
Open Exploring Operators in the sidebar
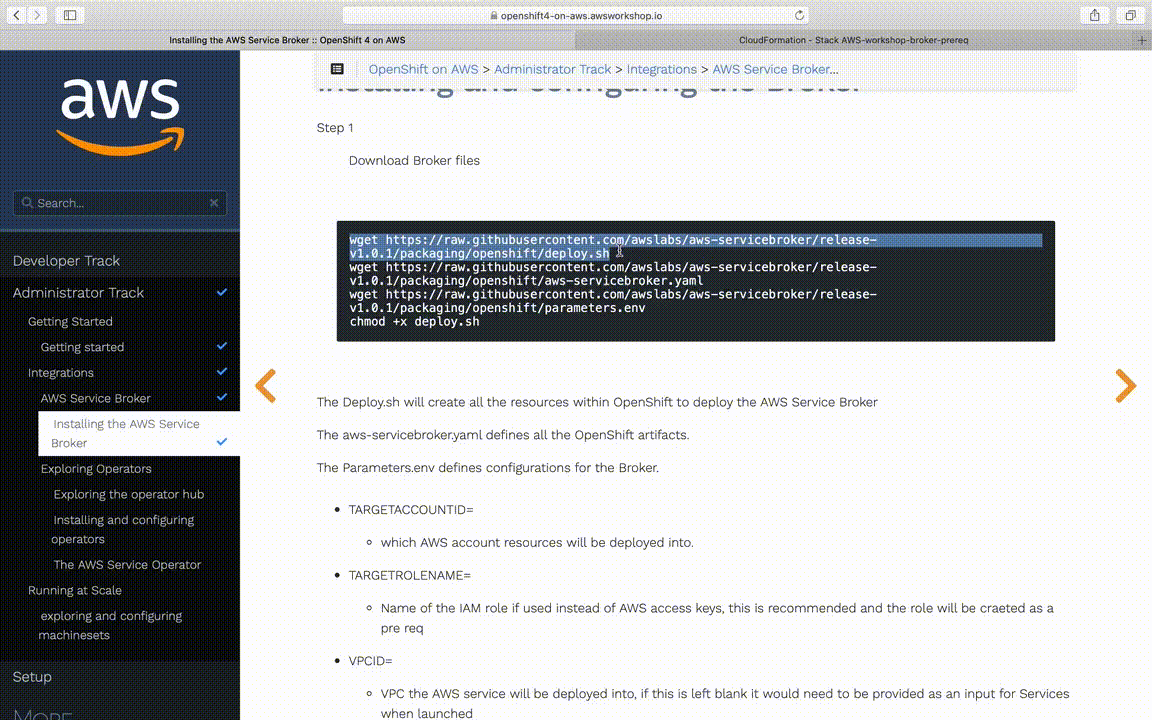(96, 469)
